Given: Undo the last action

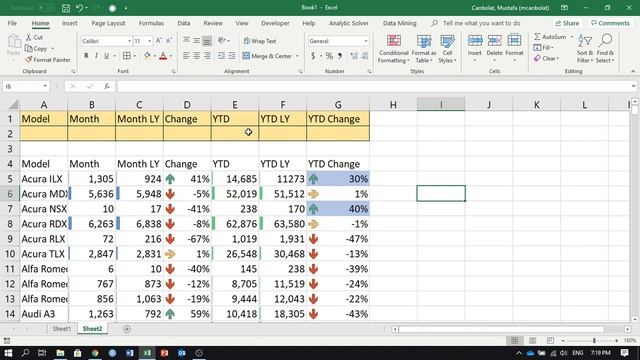Looking at the screenshot, I should pos(80,8).
